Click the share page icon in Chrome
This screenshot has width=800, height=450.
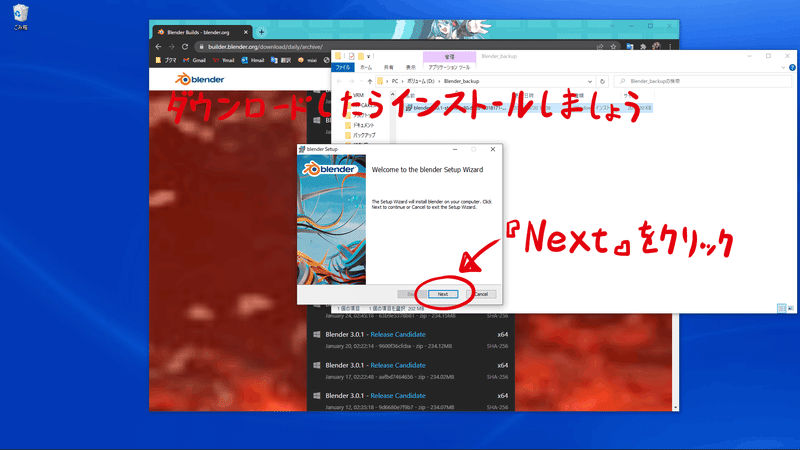pos(600,46)
